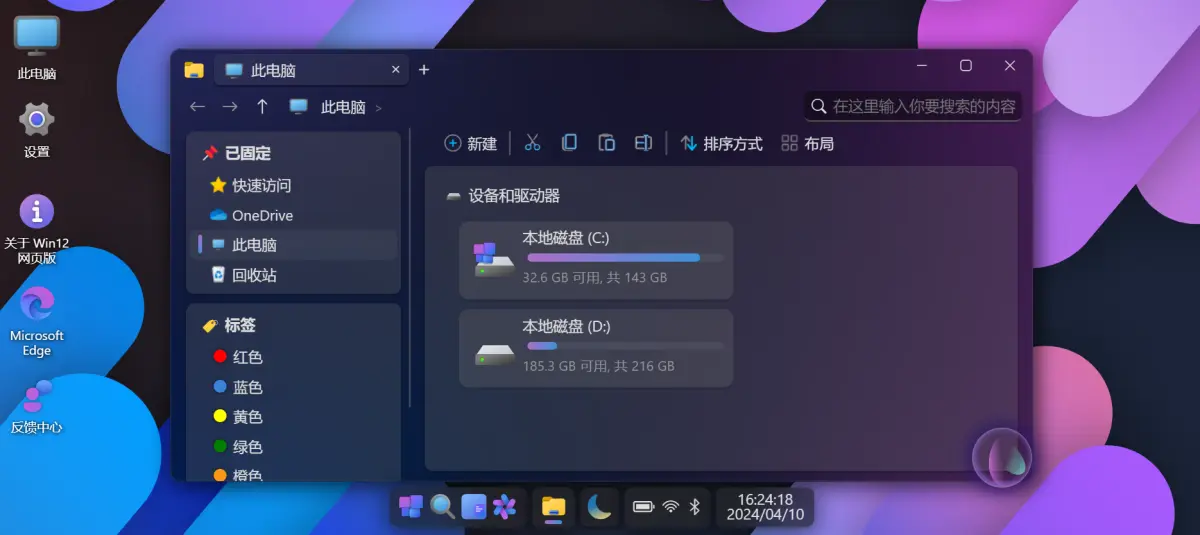Click the rename icon in toolbar
Screen dimensions: 1200x535
pos(643,143)
